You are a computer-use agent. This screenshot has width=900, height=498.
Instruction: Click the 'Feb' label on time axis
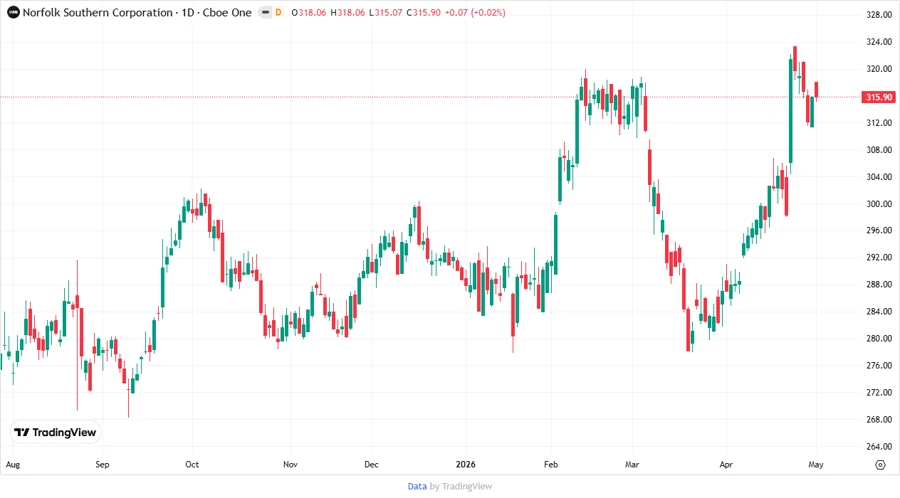coord(551,464)
